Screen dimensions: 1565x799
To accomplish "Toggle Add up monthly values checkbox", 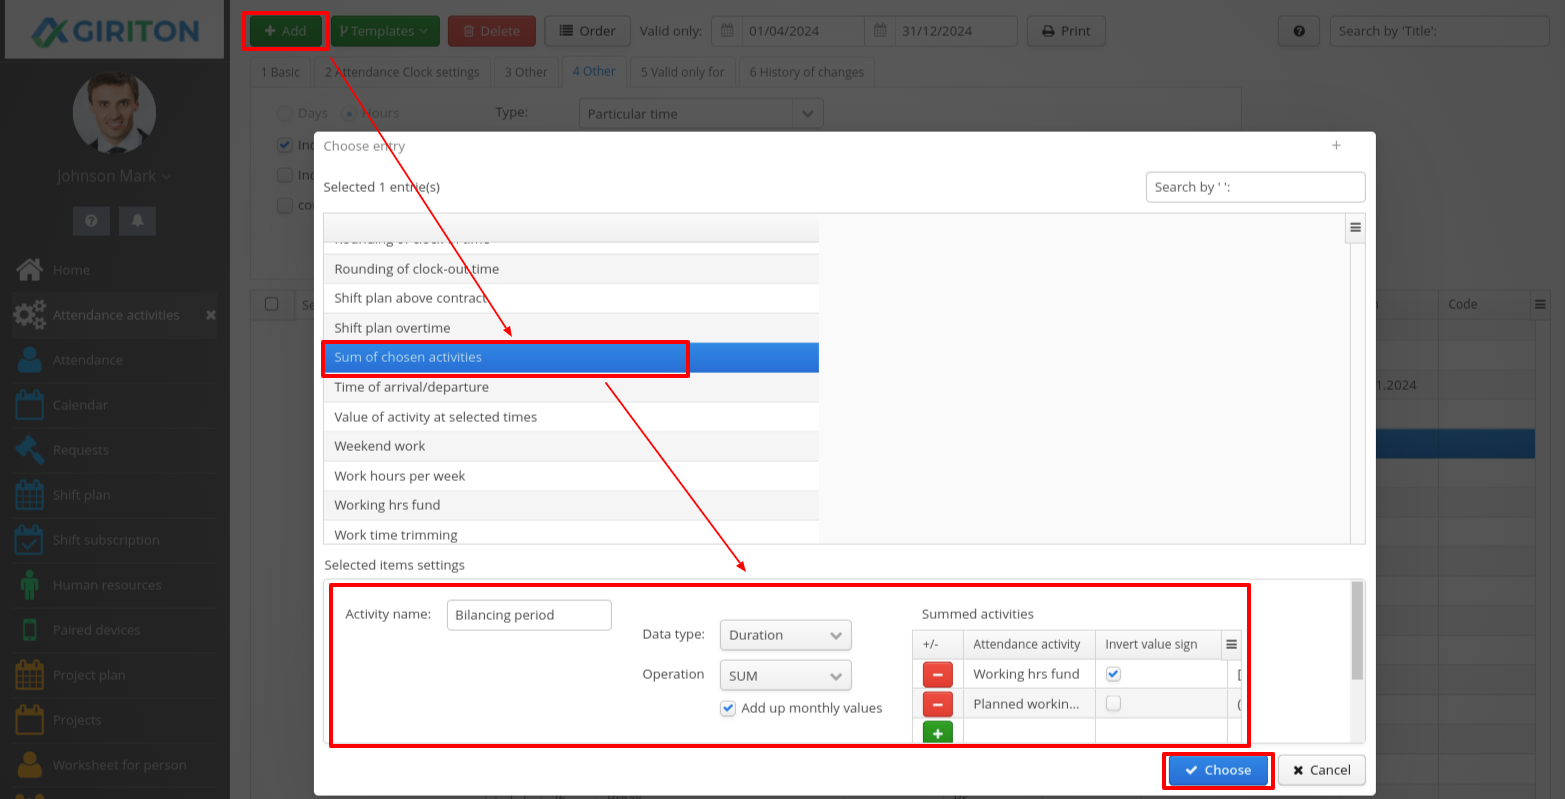I will (x=728, y=708).
